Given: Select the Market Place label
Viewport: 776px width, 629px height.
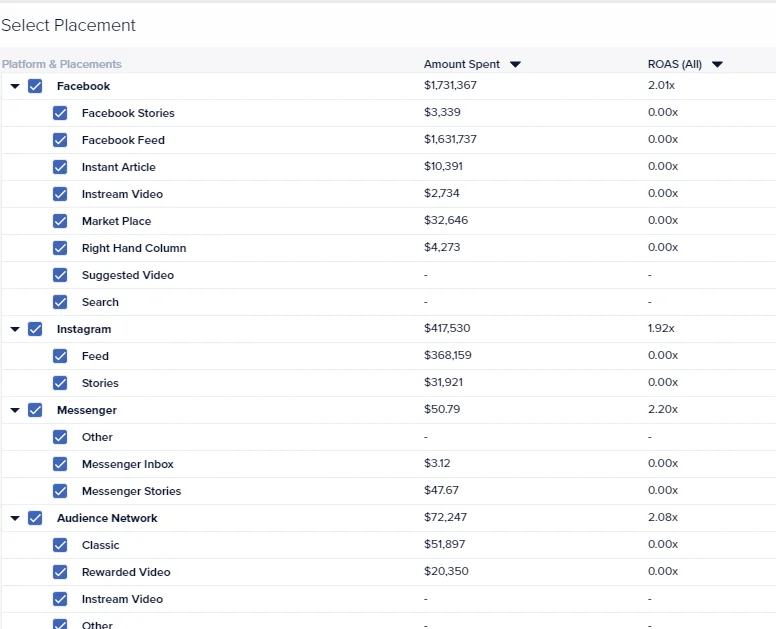Looking at the screenshot, I should click(x=116, y=221).
